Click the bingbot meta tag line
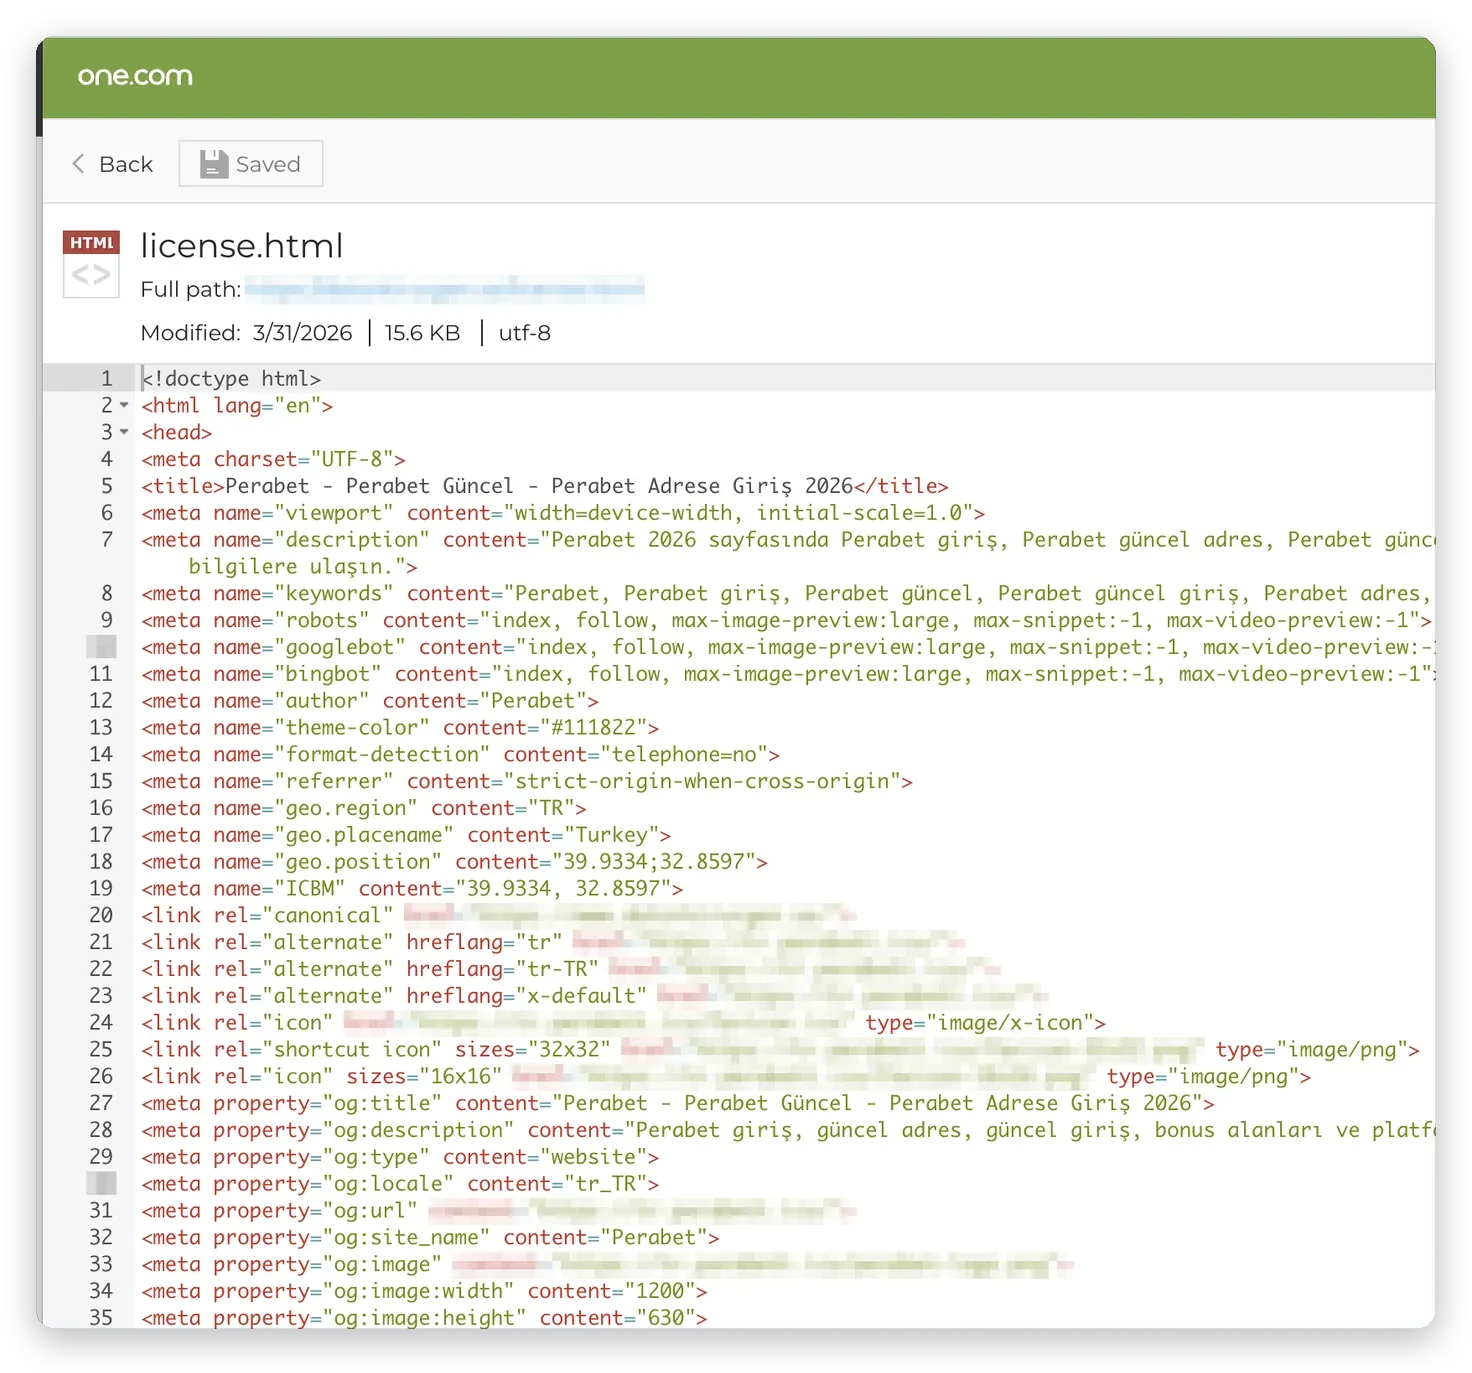This screenshot has height=1373, width=1472. (x=788, y=674)
